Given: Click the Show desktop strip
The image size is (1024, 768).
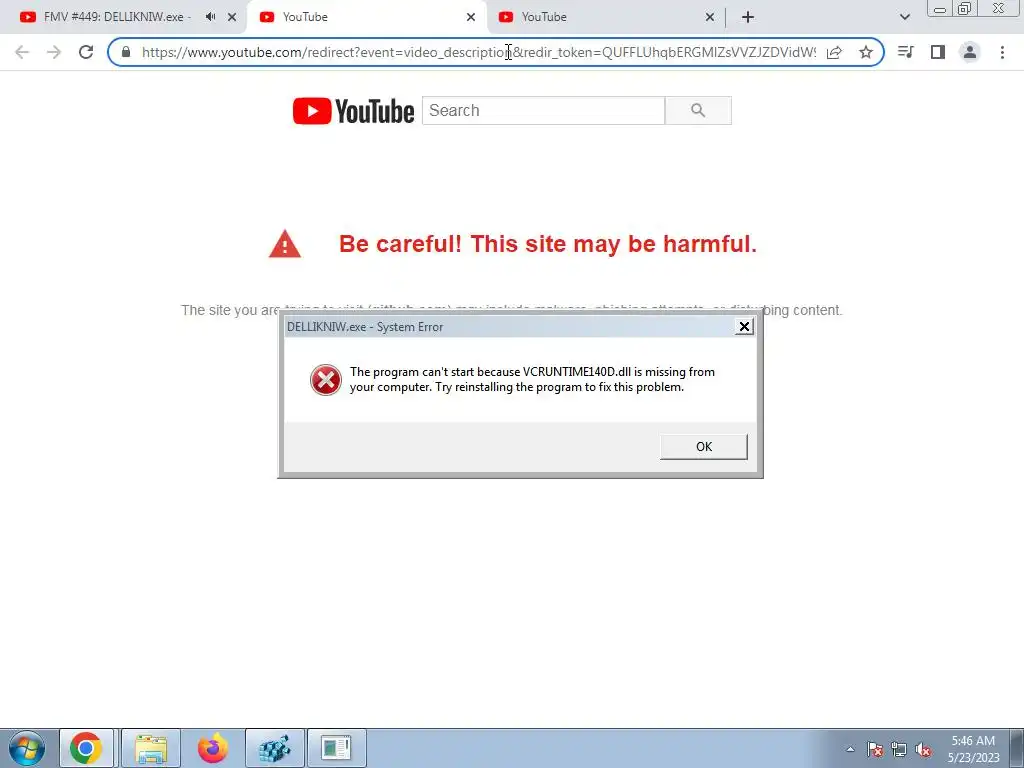Looking at the screenshot, I should [x=1016, y=748].
